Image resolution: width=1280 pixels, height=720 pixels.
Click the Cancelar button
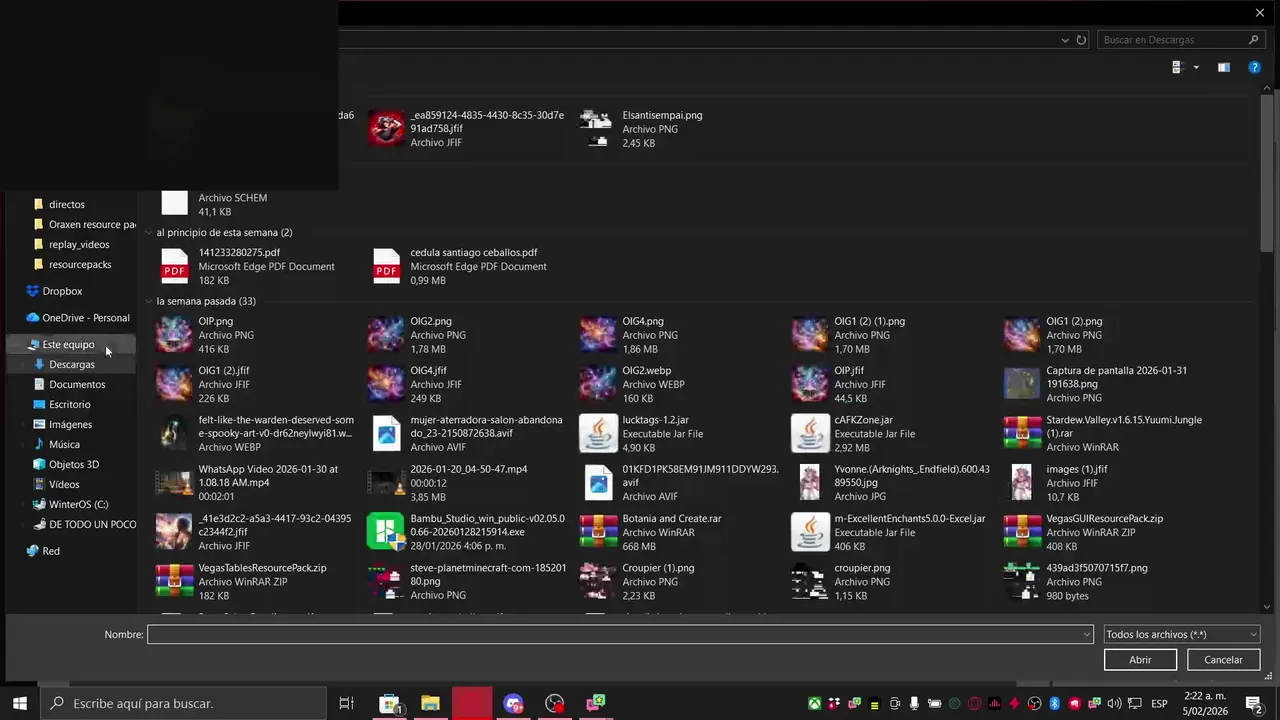[1223, 660]
